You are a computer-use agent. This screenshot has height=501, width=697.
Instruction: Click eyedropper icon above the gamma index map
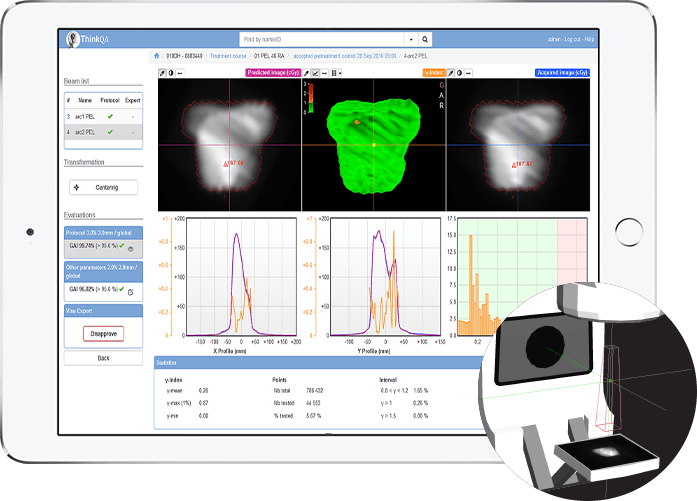(x=305, y=73)
